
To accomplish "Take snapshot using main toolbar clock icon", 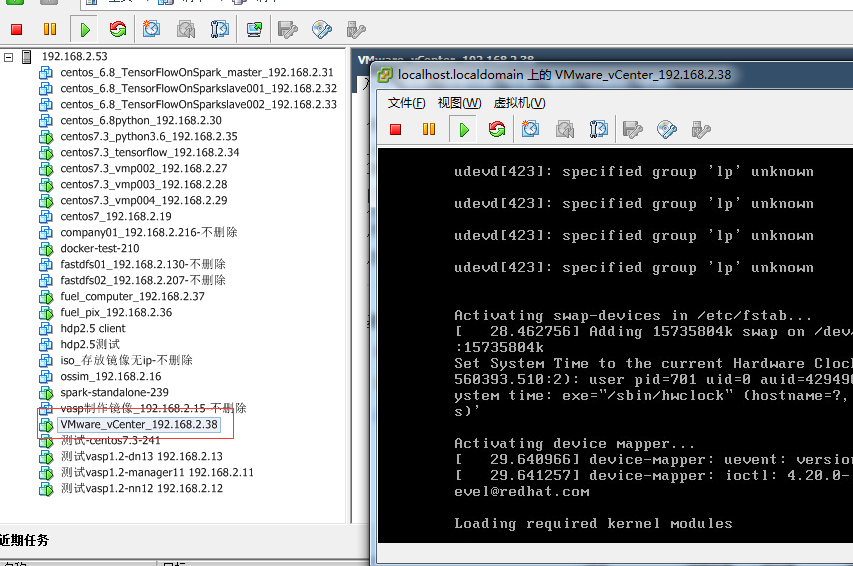I will point(151,29).
